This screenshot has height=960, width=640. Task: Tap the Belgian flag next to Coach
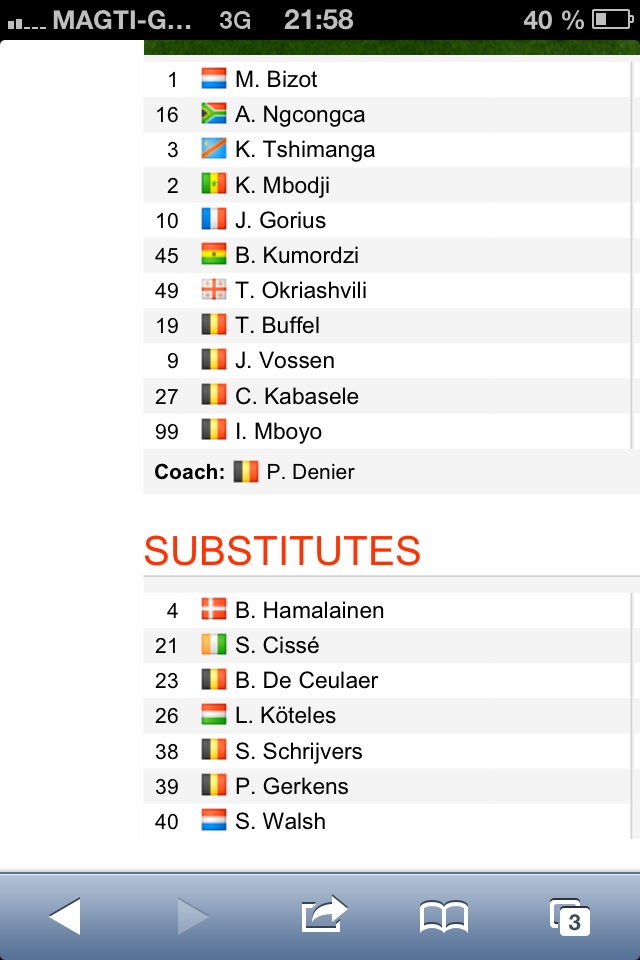coord(246,472)
